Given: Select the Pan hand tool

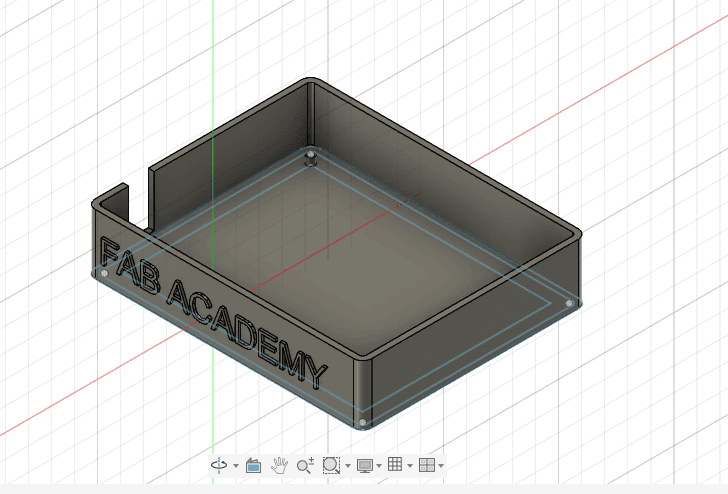Looking at the screenshot, I should pos(280,465).
